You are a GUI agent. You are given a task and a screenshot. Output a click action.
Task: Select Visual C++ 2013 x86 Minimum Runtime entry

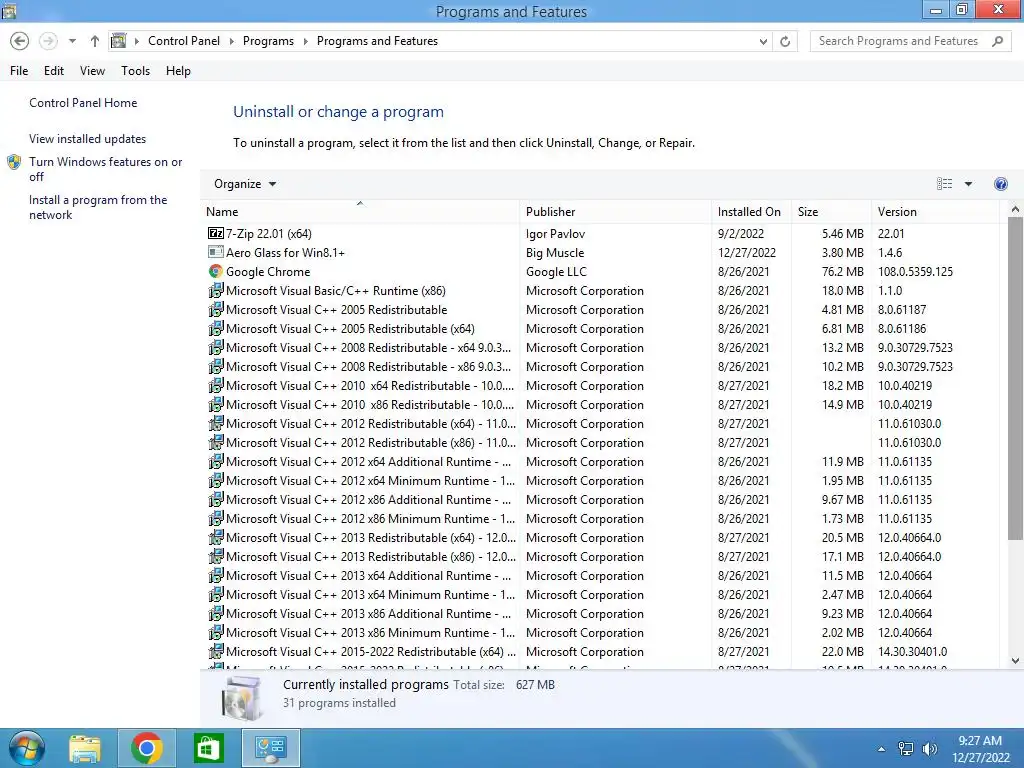pos(370,632)
